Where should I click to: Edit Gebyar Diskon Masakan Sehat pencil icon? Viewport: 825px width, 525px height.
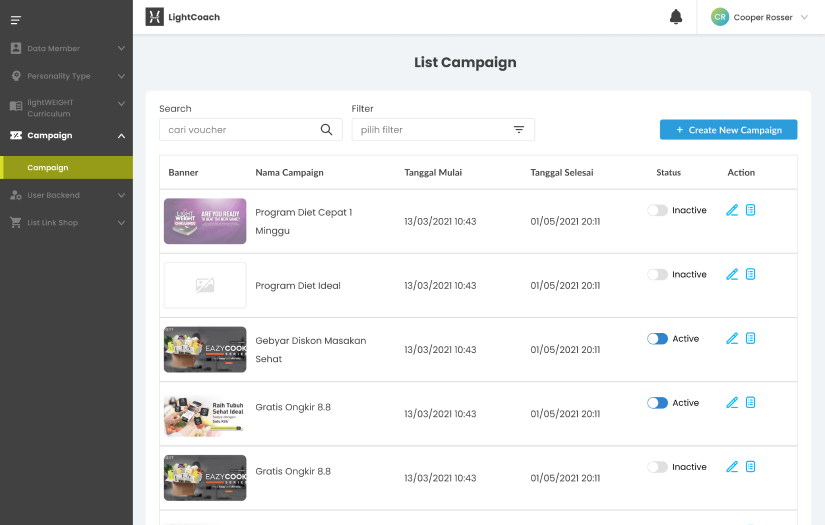[732, 338]
